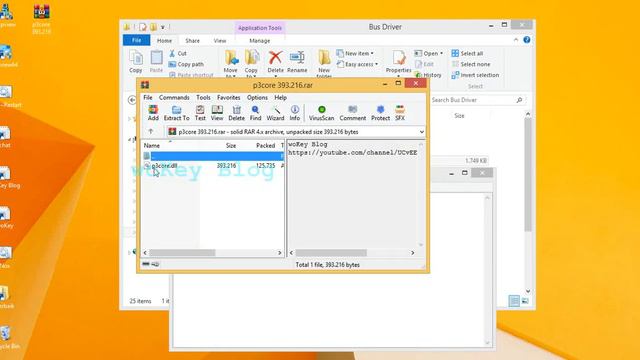Open the WinRAR Options menu
Viewport: 640px width, 360px height.
(x=257, y=98)
